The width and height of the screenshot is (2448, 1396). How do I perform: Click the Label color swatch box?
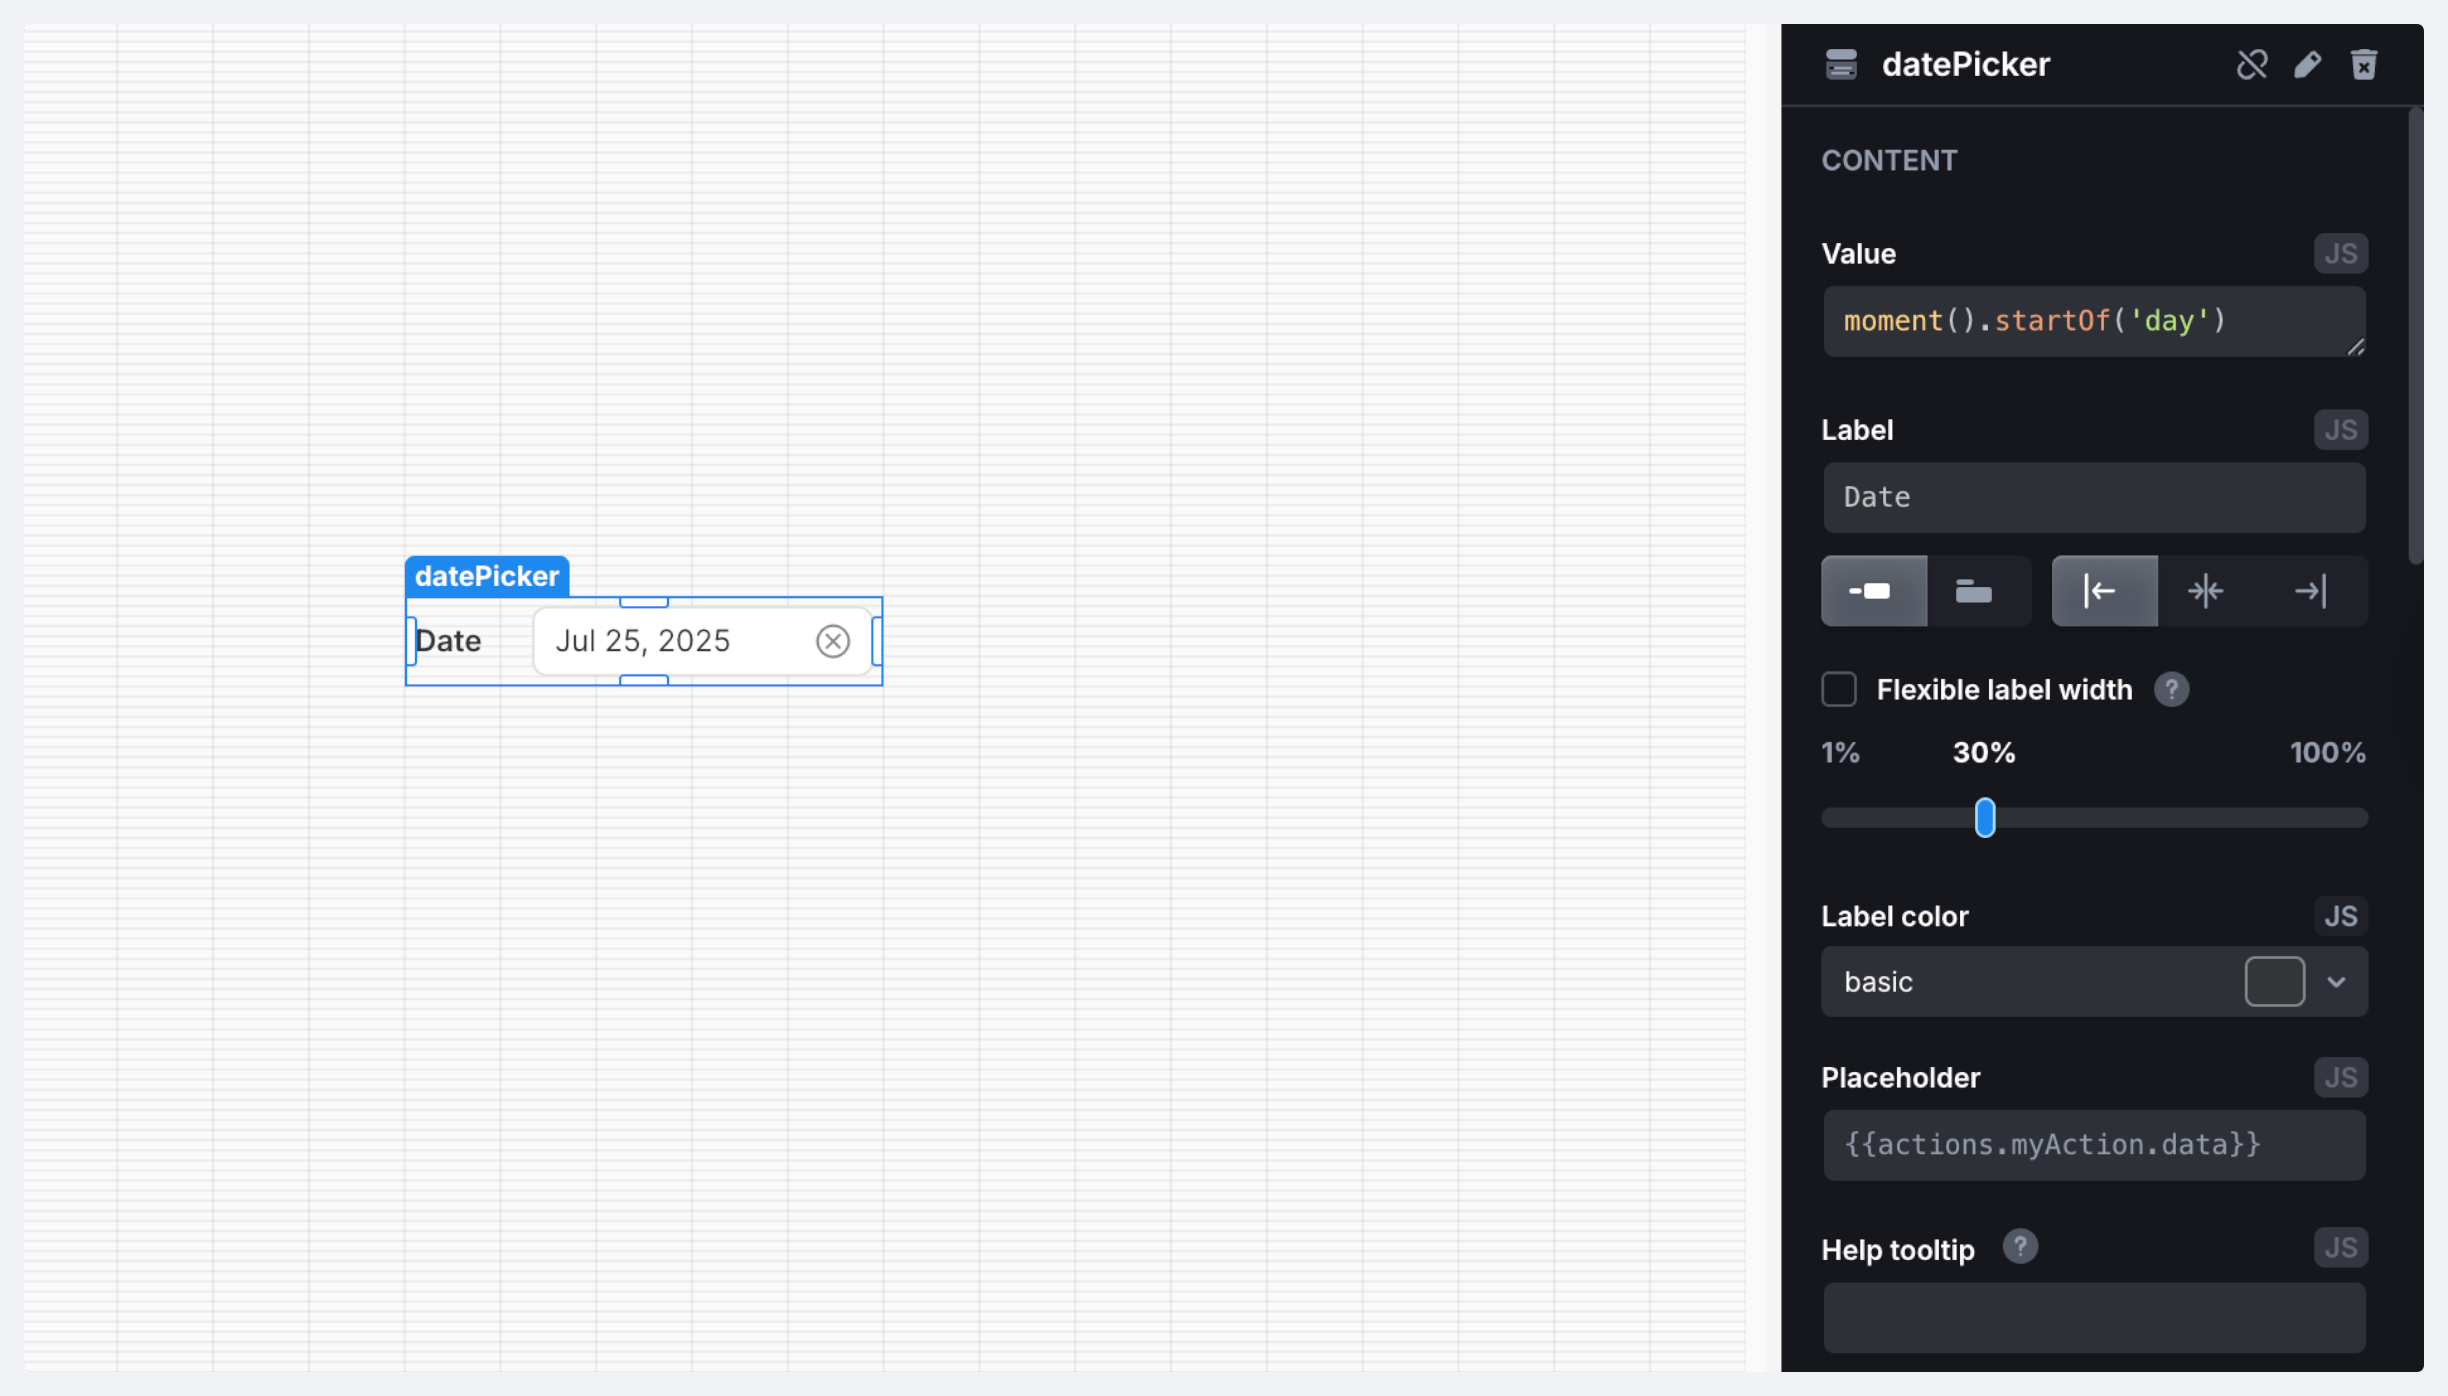2274,982
